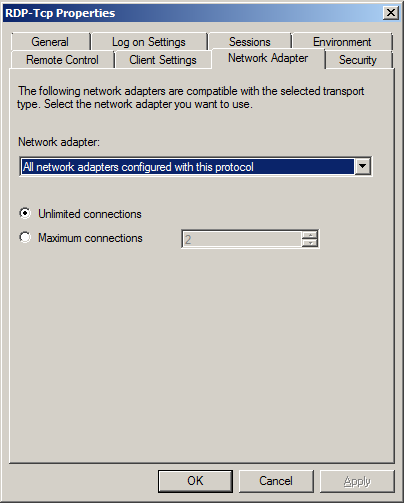Viewport: 404px width, 503px height.
Task: Switch to the Client Settings tab
Action: 163,60
